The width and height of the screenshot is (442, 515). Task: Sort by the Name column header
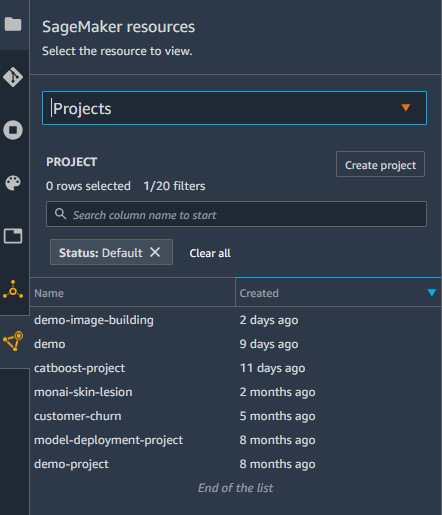click(x=132, y=293)
